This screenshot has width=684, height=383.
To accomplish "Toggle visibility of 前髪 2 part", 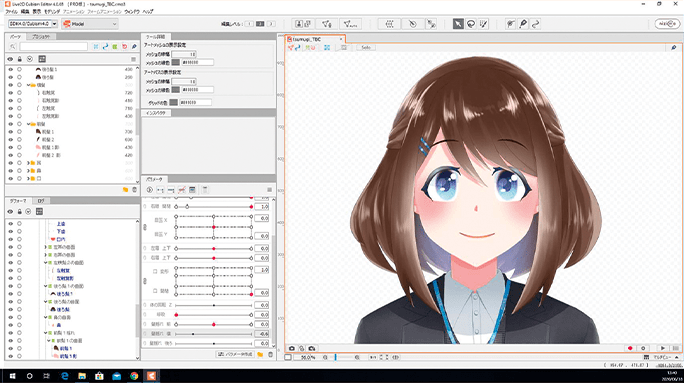I will coord(10,140).
